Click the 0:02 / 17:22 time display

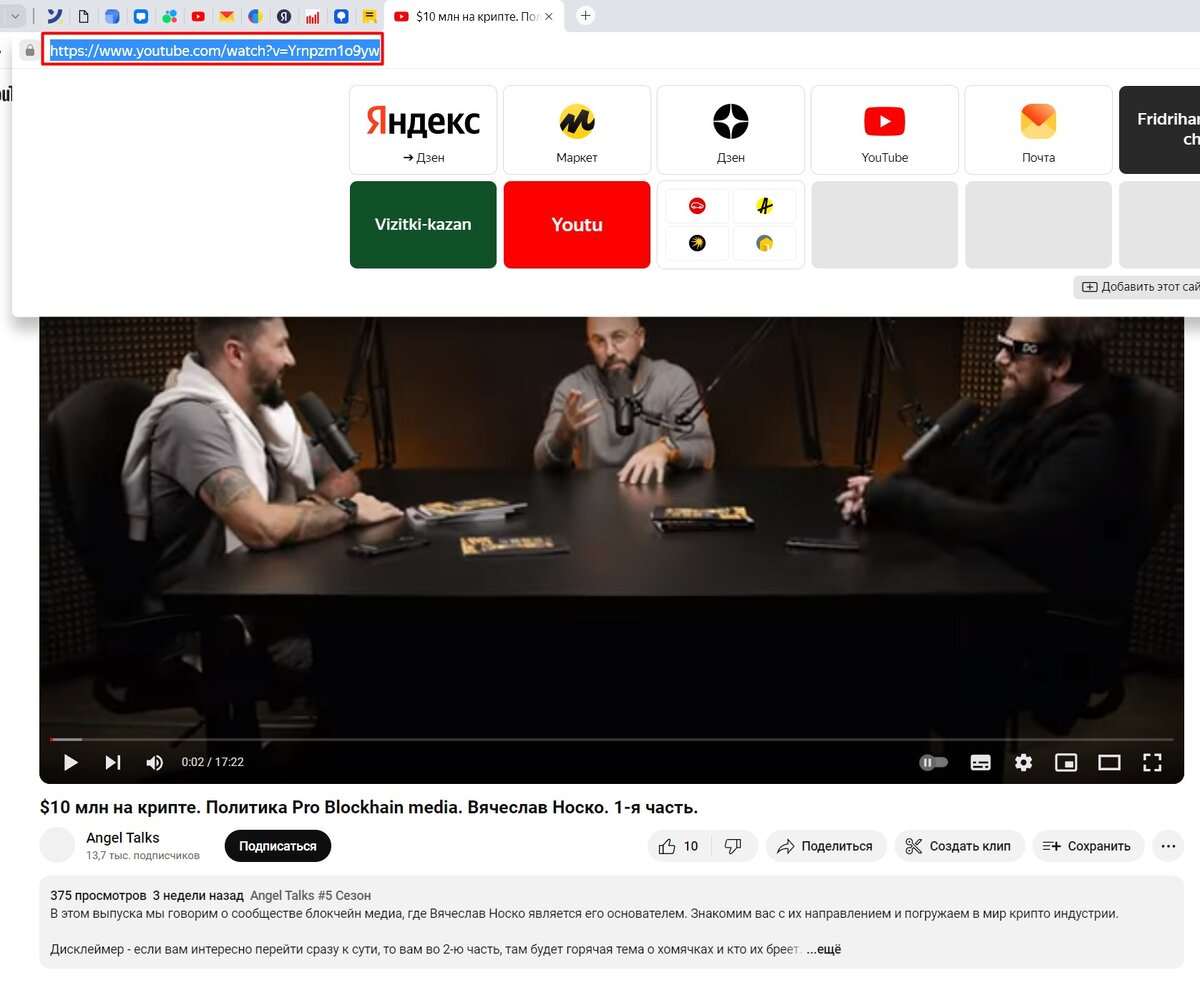pos(212,762)
